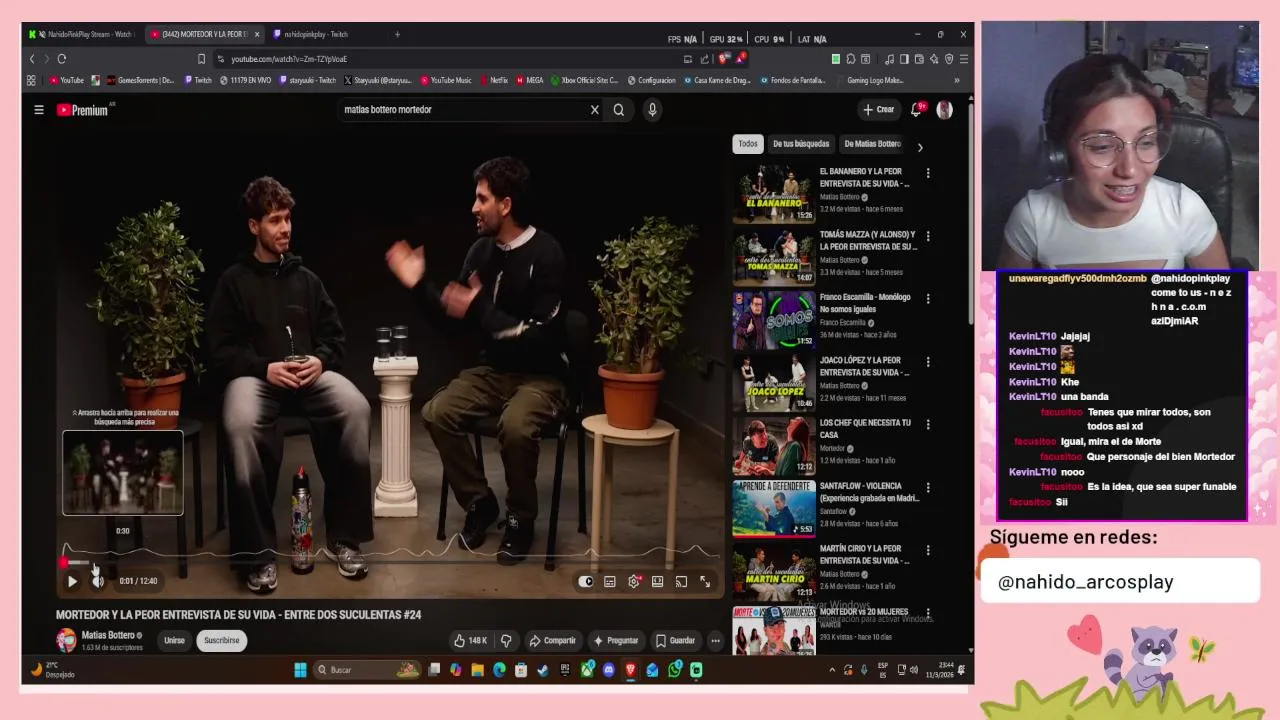The height and width of the screenshot is (720, 1280).
Task: Open WhatsApp from the taskbar
Action: point(675,670)
